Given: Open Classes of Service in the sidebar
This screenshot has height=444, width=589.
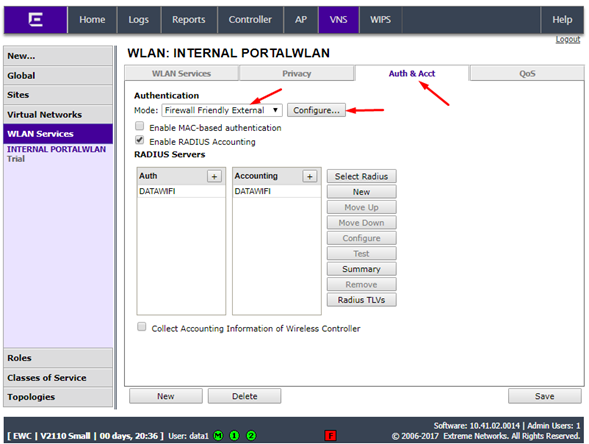Looking at the screenshot, I should pyautogui.click(x=58, y=378).
